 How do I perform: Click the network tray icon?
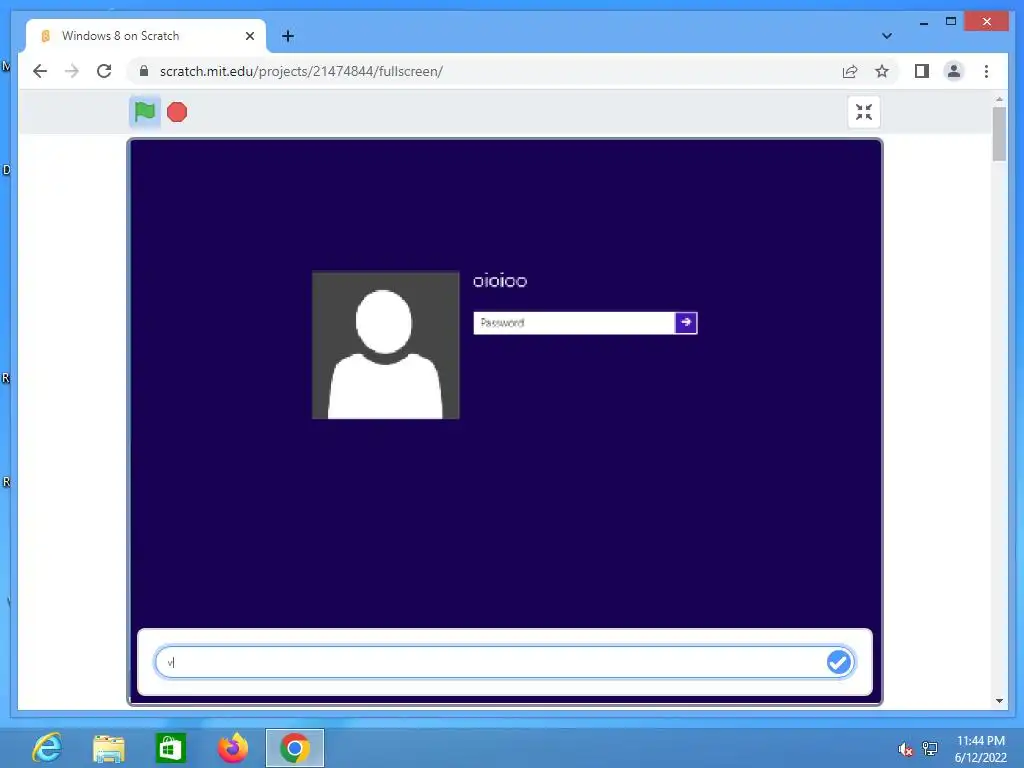tap(929, 748)
